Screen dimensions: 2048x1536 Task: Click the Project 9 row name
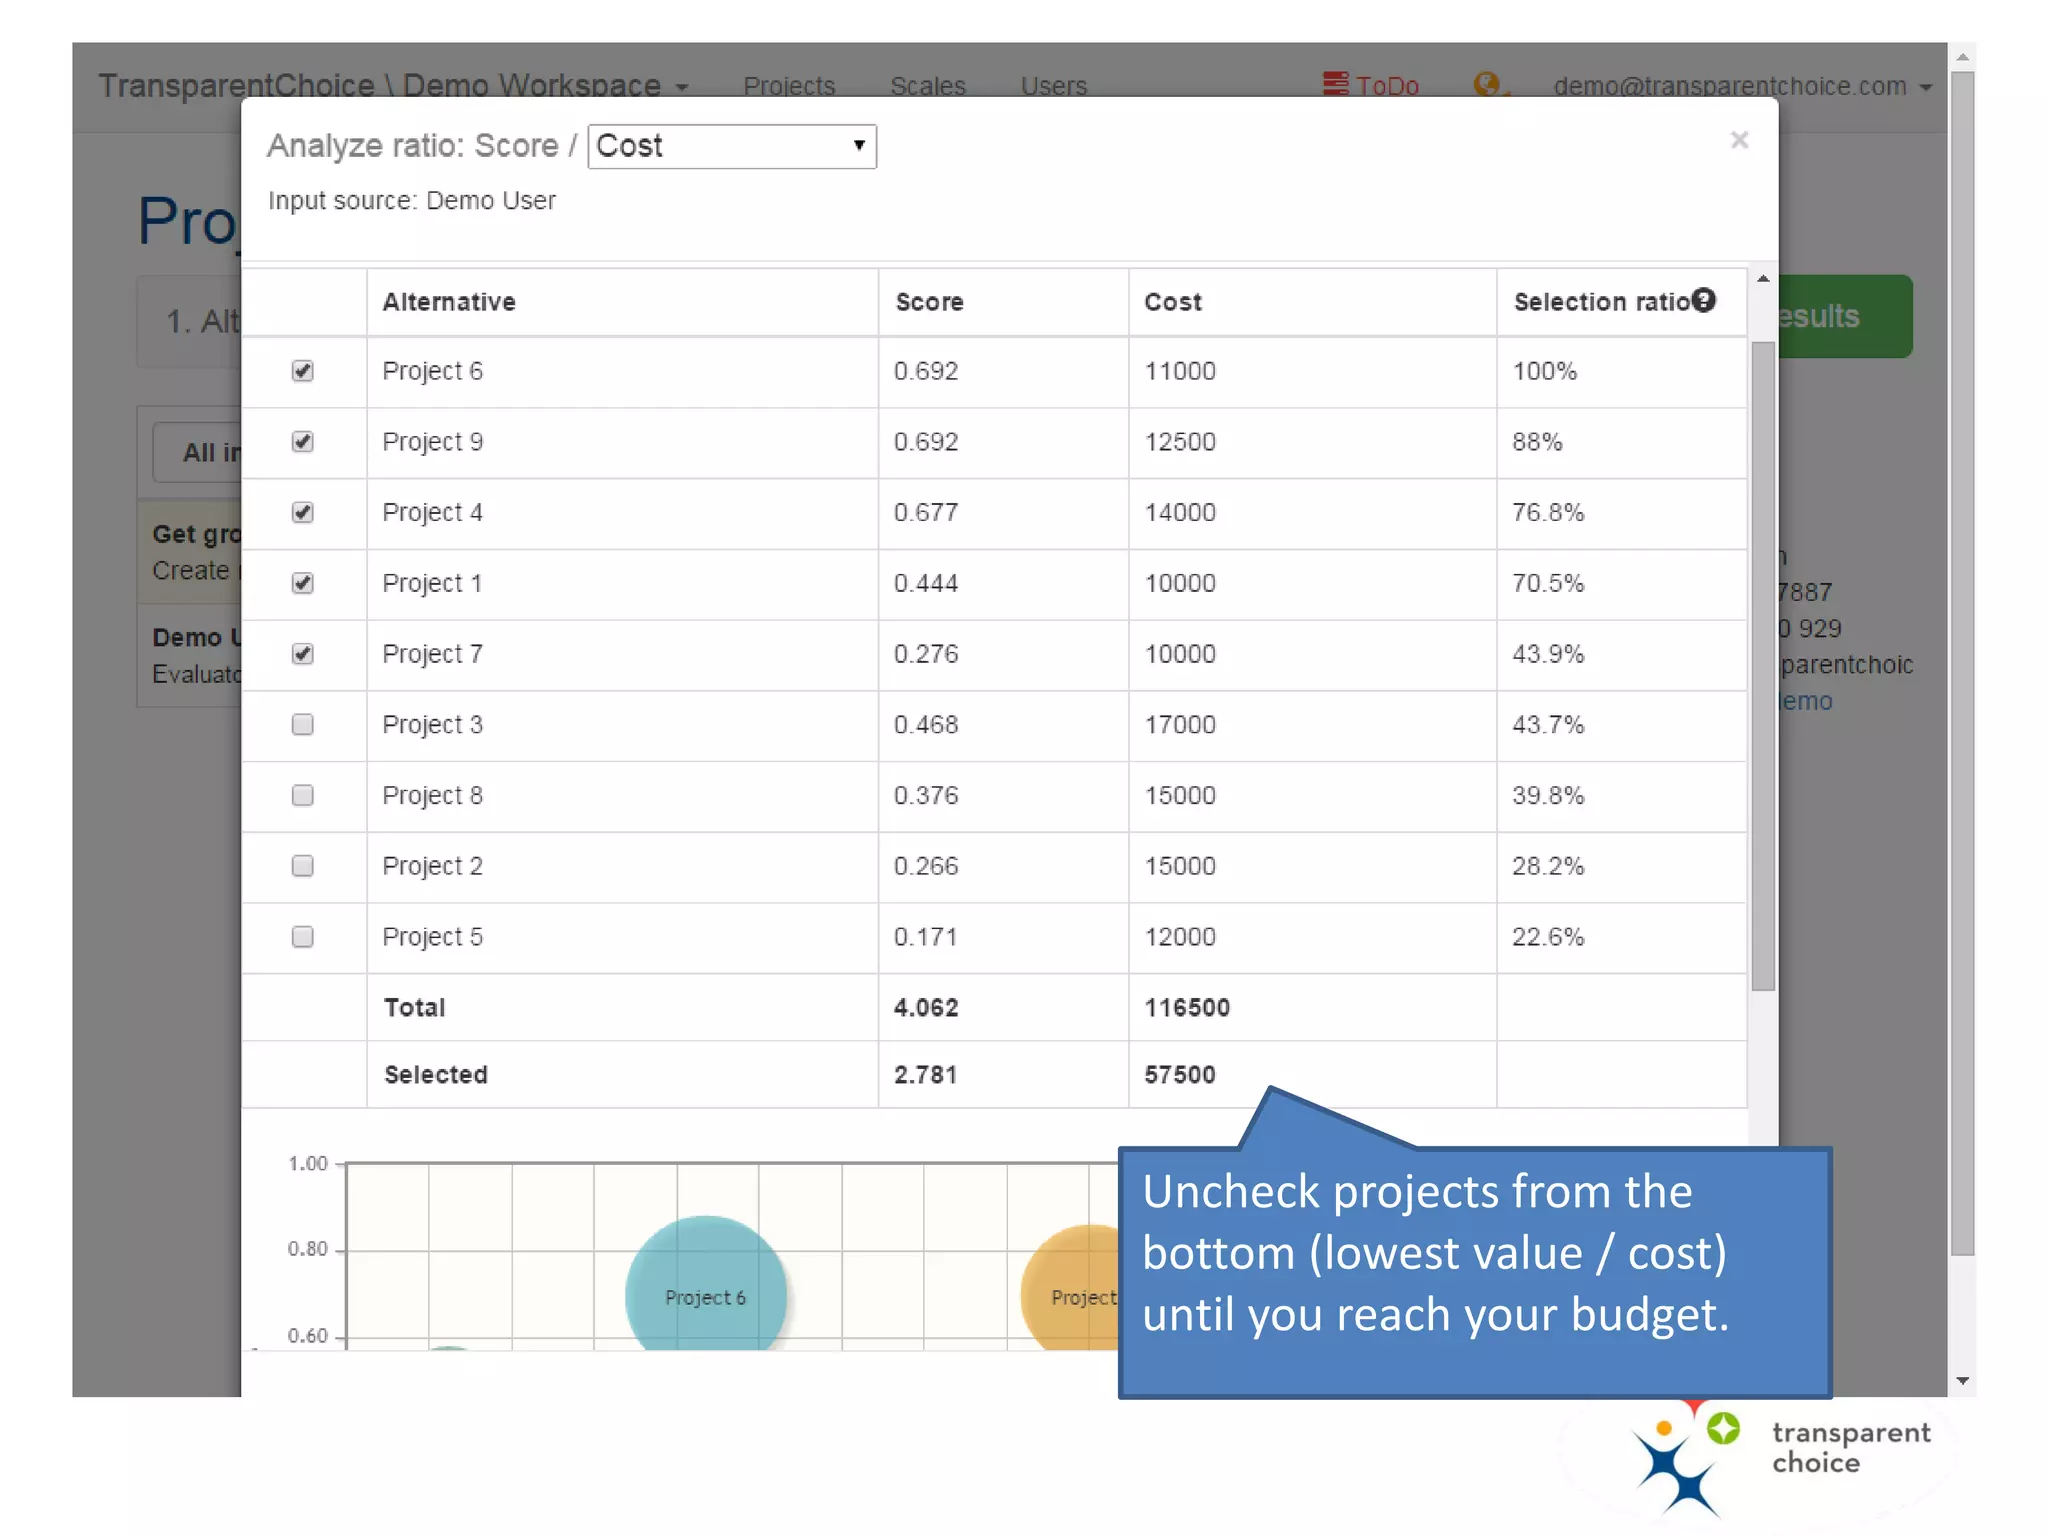[x=432, y=442]
